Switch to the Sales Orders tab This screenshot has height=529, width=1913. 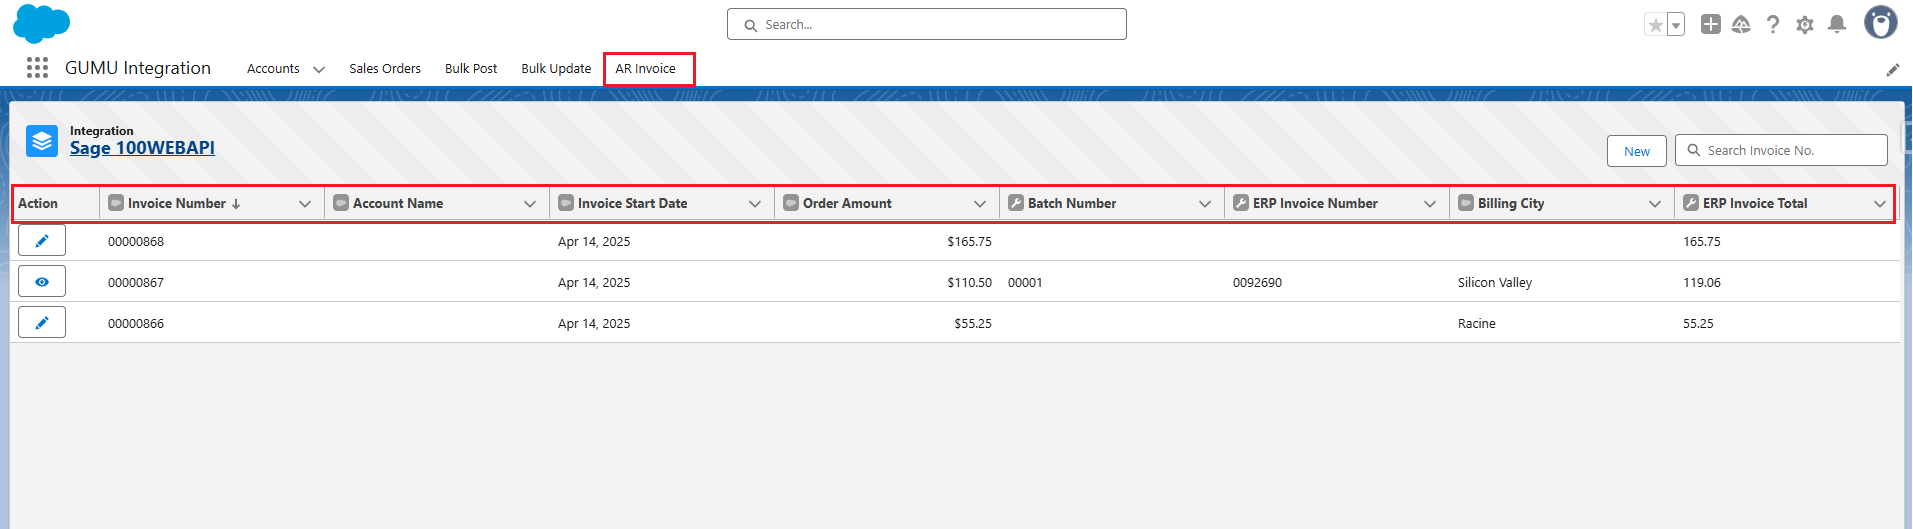(385, 69)
